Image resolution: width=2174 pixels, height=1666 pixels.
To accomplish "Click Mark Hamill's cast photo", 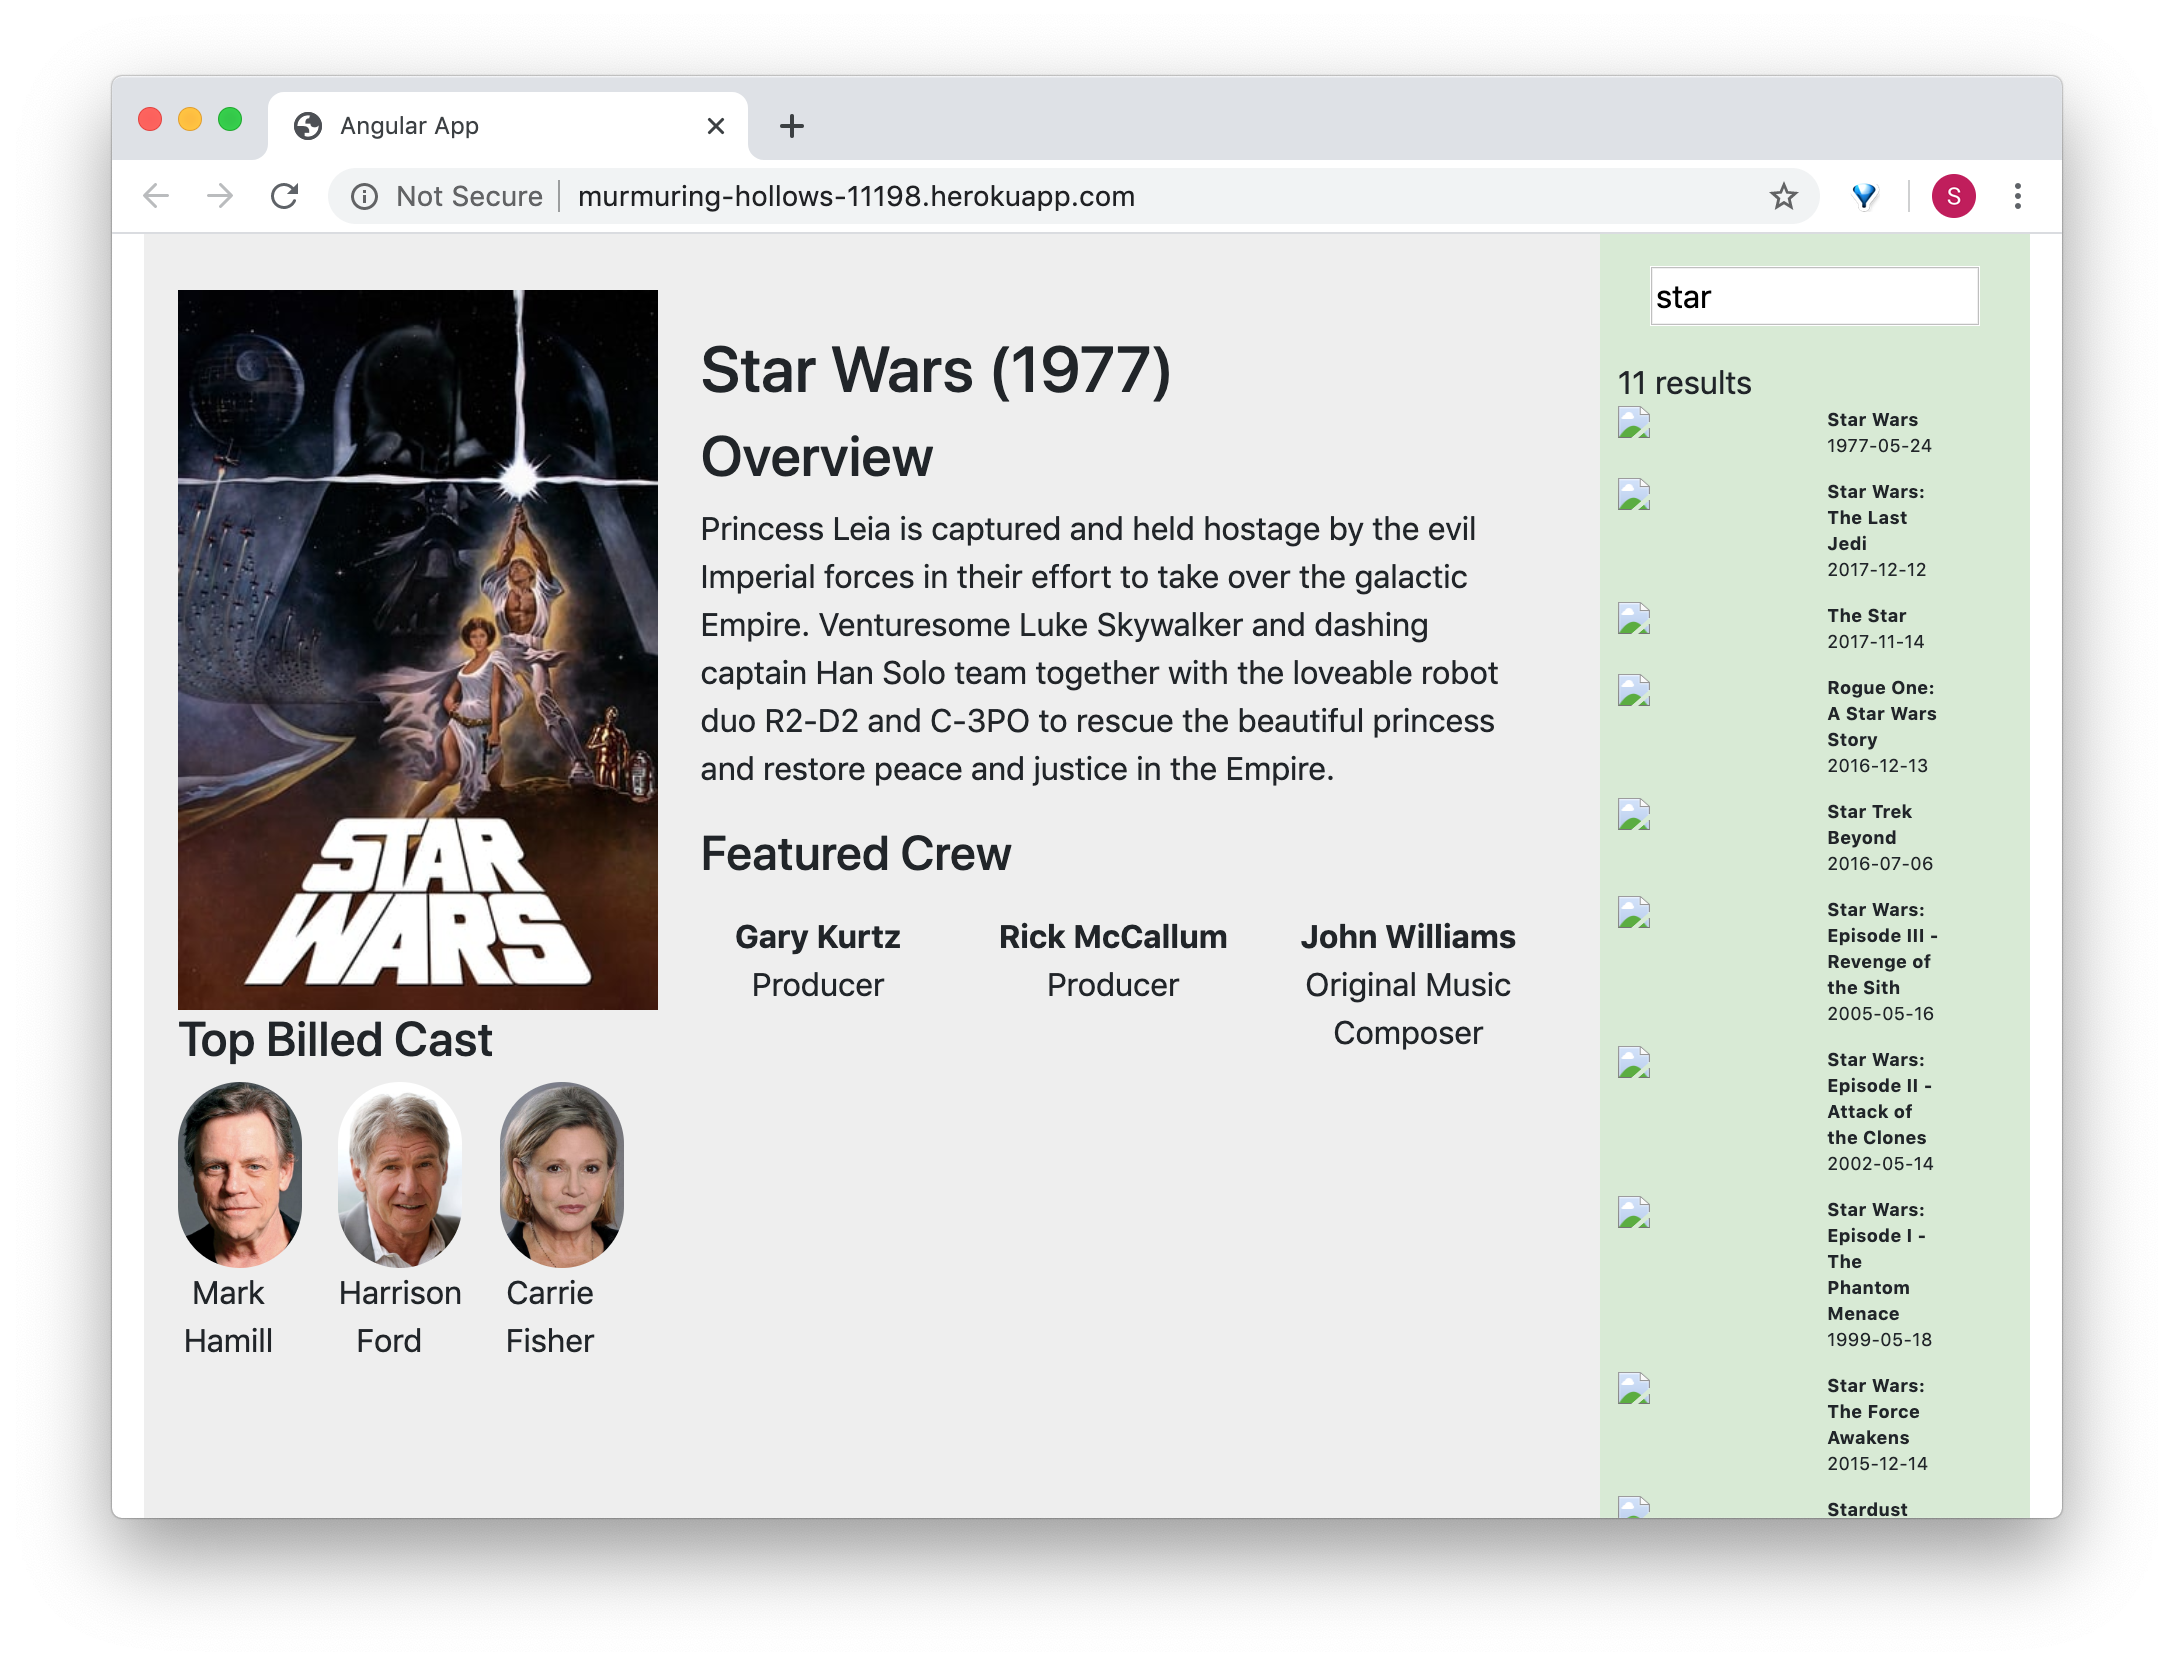I will [240, 1174].
